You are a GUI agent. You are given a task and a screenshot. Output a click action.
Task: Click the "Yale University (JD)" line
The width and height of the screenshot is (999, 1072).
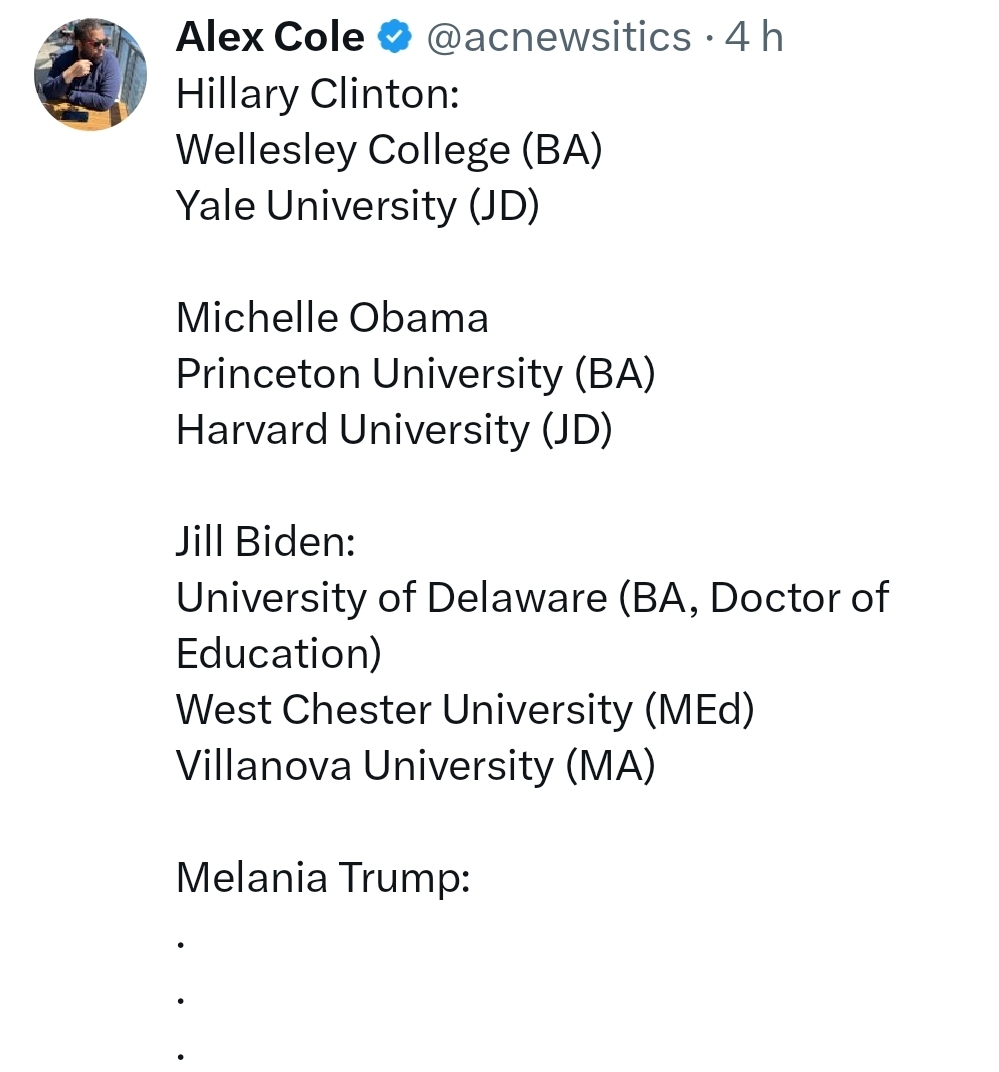point(357,206)
